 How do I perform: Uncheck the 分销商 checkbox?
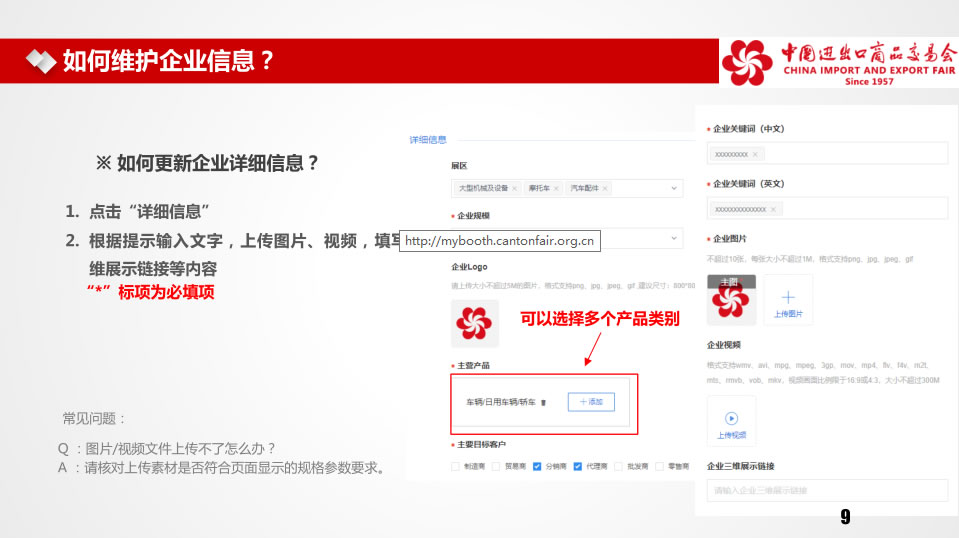point(537,466)
